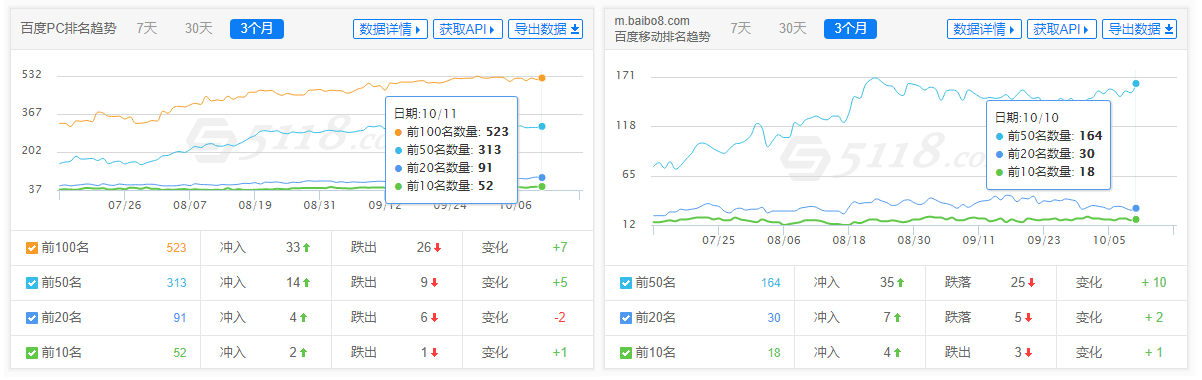Click red down arrow beside 26 in PC table
The width and height of the screenshot is (1202, 380).
point(436,248)
